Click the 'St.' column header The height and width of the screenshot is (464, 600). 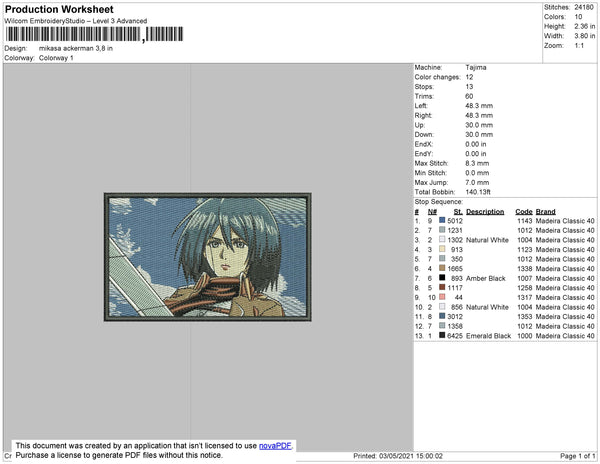(458, 212)
